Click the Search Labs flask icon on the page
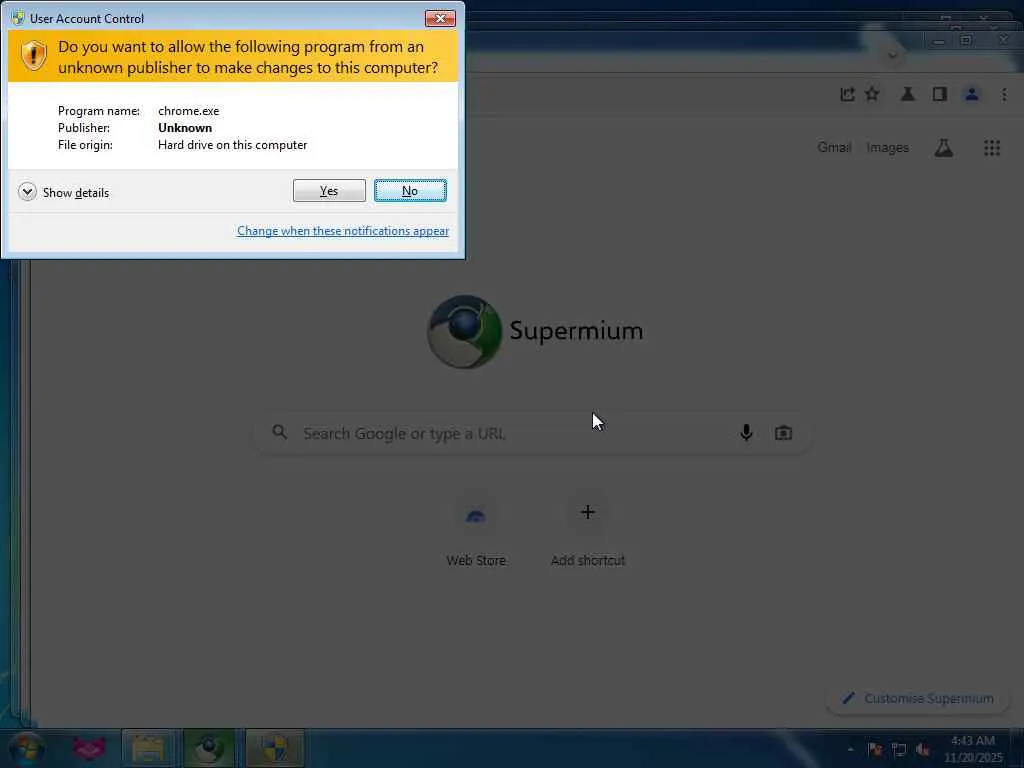Image resolution: width=1024 pixels, height=768 pixels. [944, 148]
